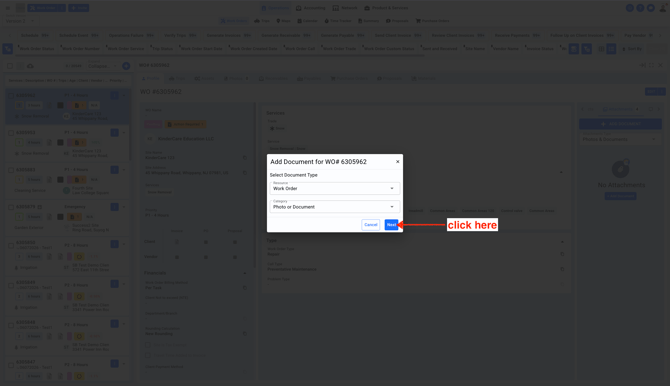Click the Action Required orange badge
Viewport: 670px width, 386px height.
tap(185, 124)
